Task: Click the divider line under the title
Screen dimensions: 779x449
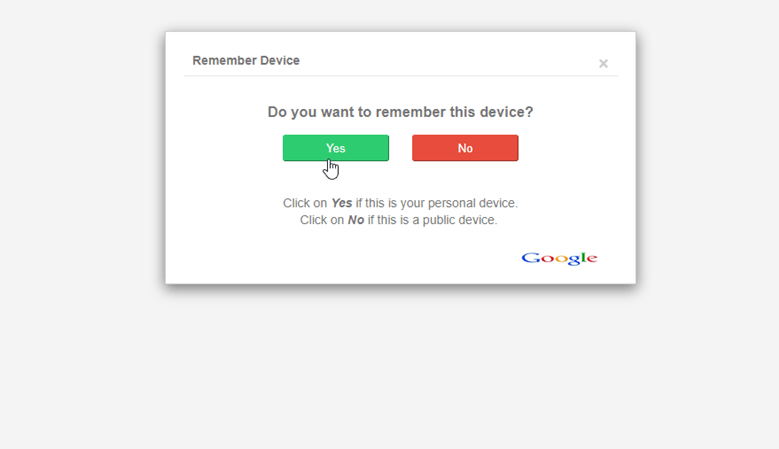Action: pyautogui.click(x=400, y=76)
